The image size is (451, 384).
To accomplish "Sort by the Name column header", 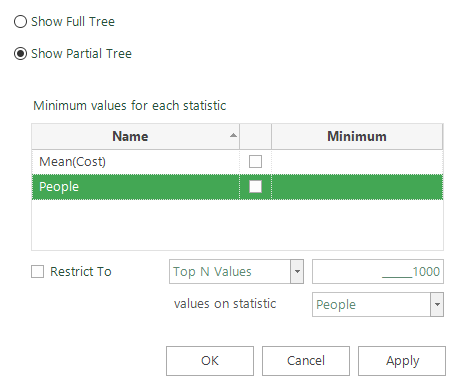I will 135,136.
